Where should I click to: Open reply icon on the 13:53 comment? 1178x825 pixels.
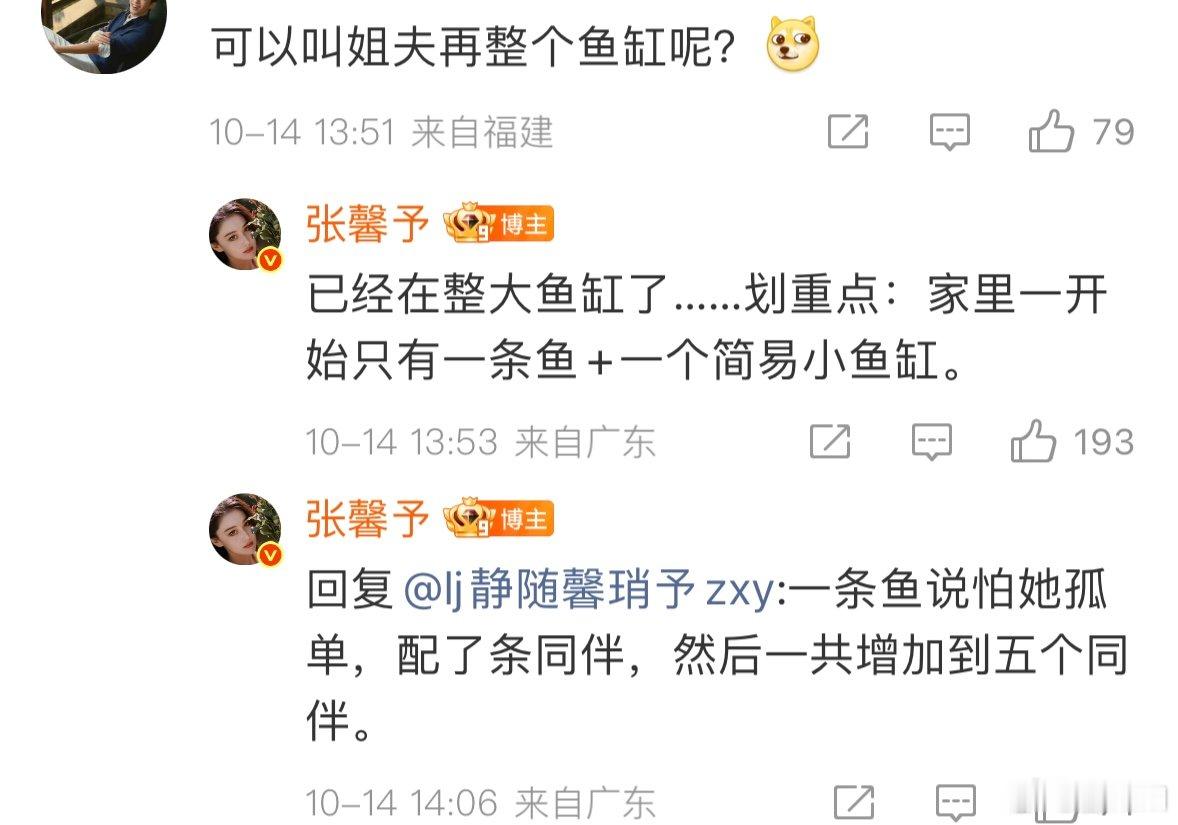point(932,442)
